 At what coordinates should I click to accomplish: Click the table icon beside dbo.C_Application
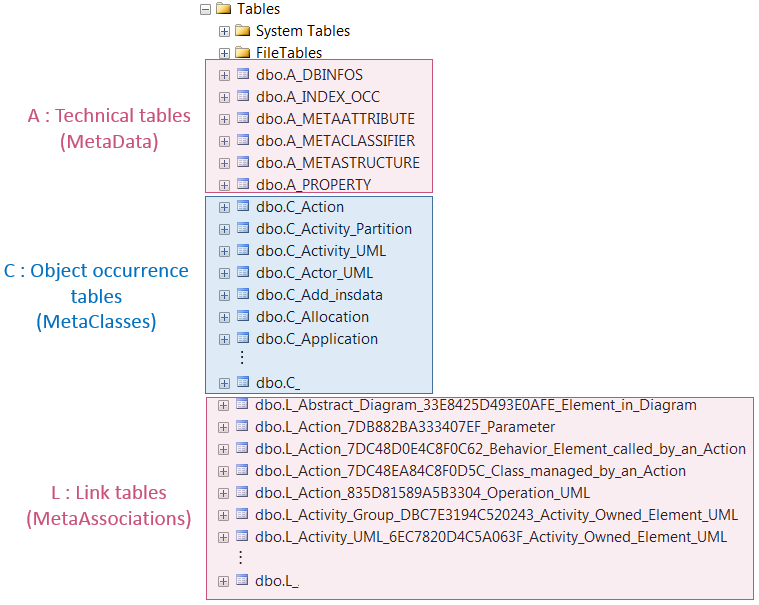point(242,339)
